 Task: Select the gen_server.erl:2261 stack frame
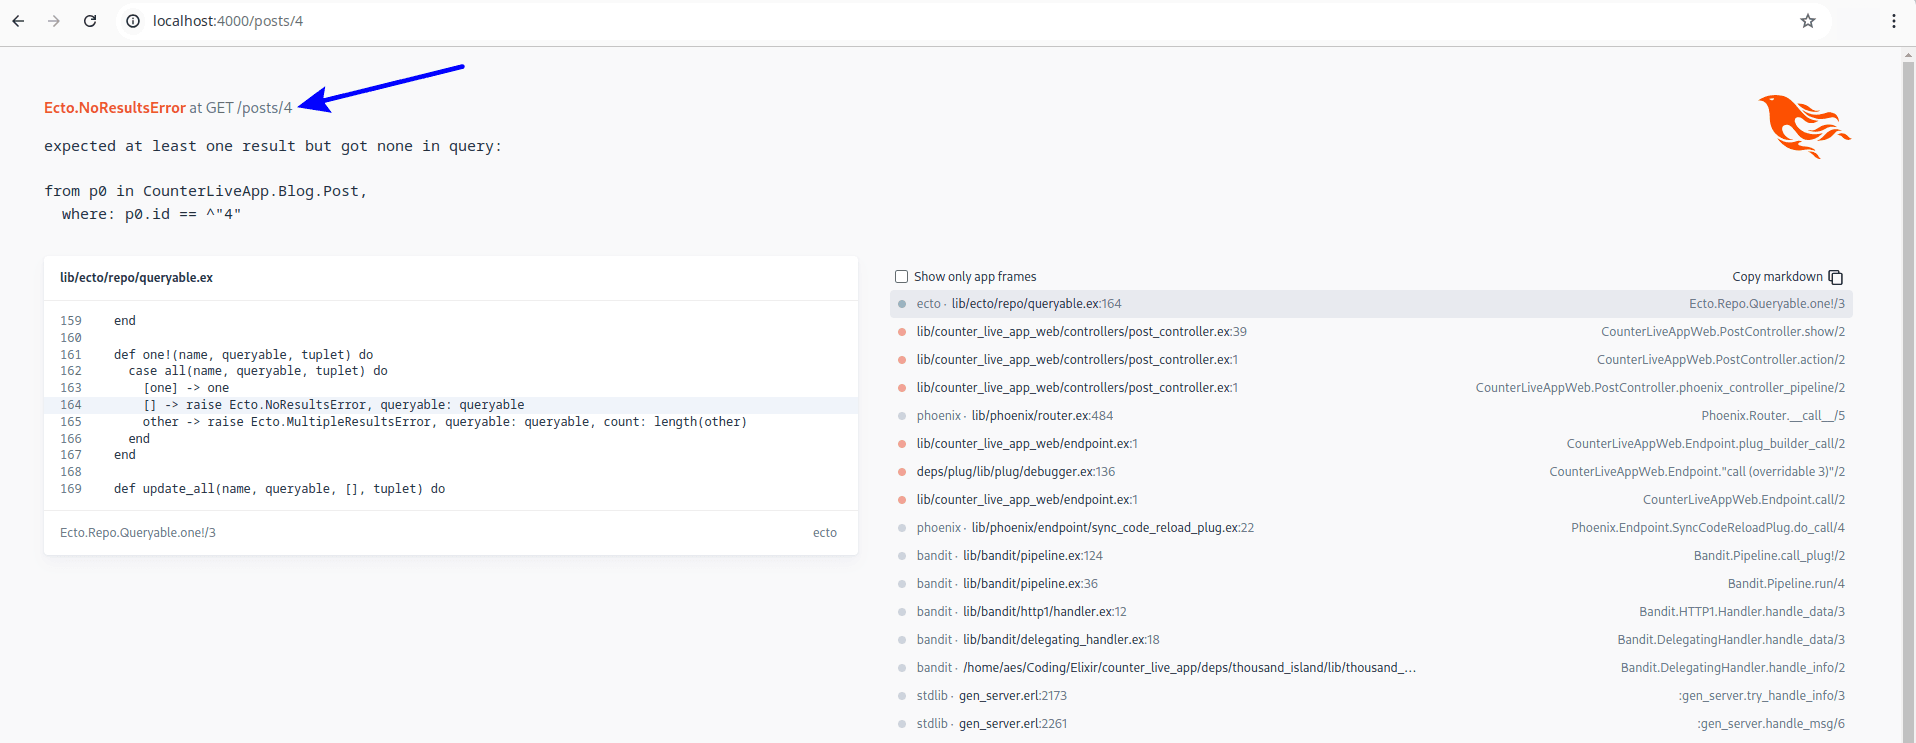pyautogui.click(x=1371, y=724)
